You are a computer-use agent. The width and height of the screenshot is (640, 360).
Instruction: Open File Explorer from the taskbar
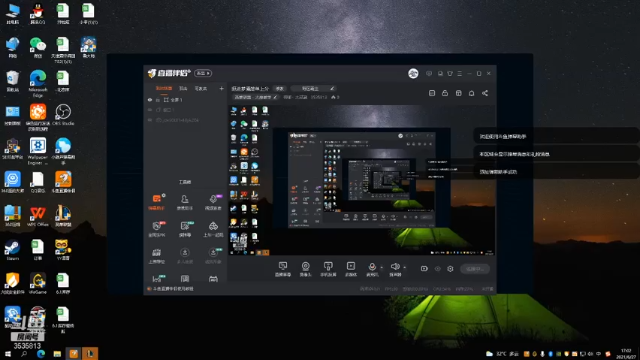[57, 354]
